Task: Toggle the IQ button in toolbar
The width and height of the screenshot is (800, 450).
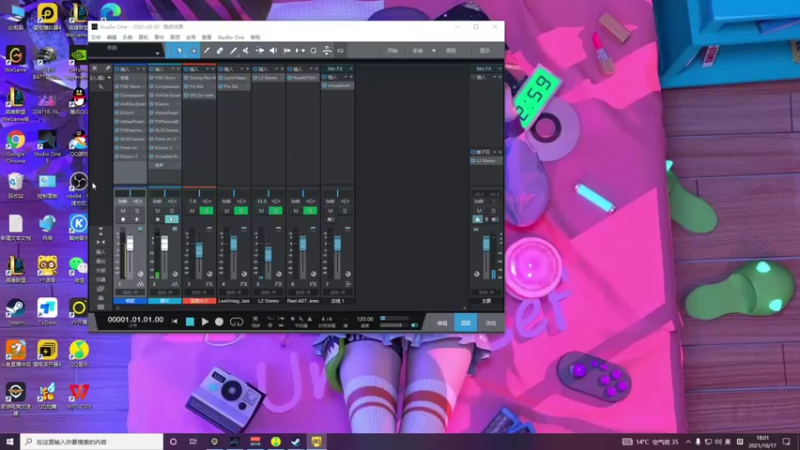Action: coord(340,51)
